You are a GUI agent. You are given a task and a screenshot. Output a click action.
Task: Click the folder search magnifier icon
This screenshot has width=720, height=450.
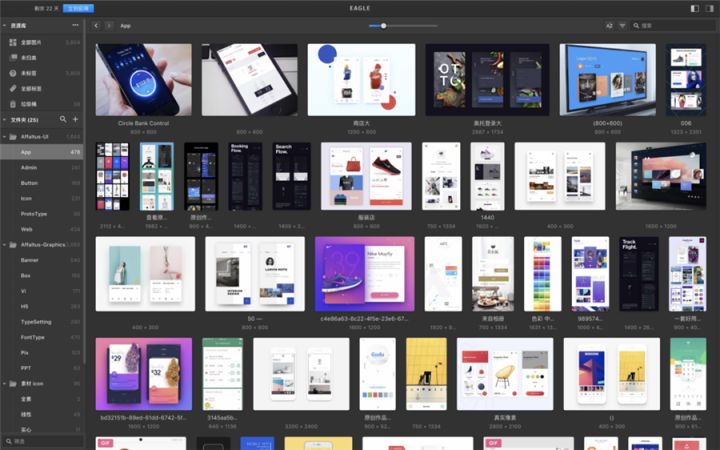[x=63, y=119]
